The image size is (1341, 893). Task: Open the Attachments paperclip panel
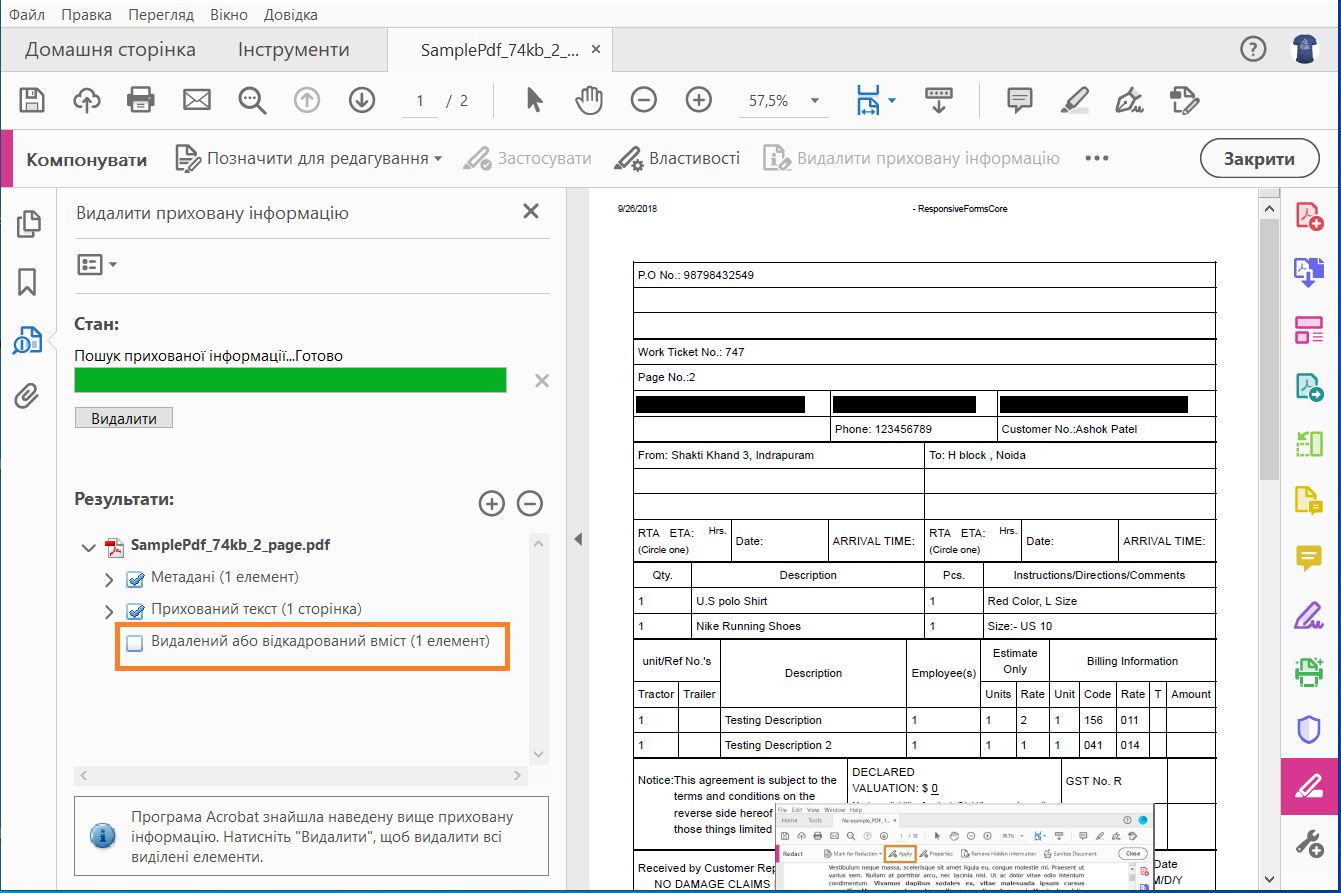pyautogui.click(x=27, y=397)
